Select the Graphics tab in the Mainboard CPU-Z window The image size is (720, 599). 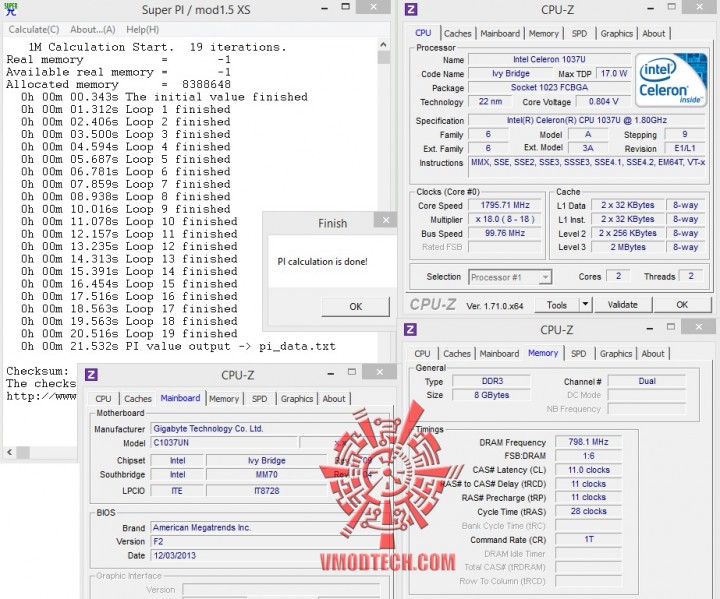pyautogui.click(x=297, y=399)
